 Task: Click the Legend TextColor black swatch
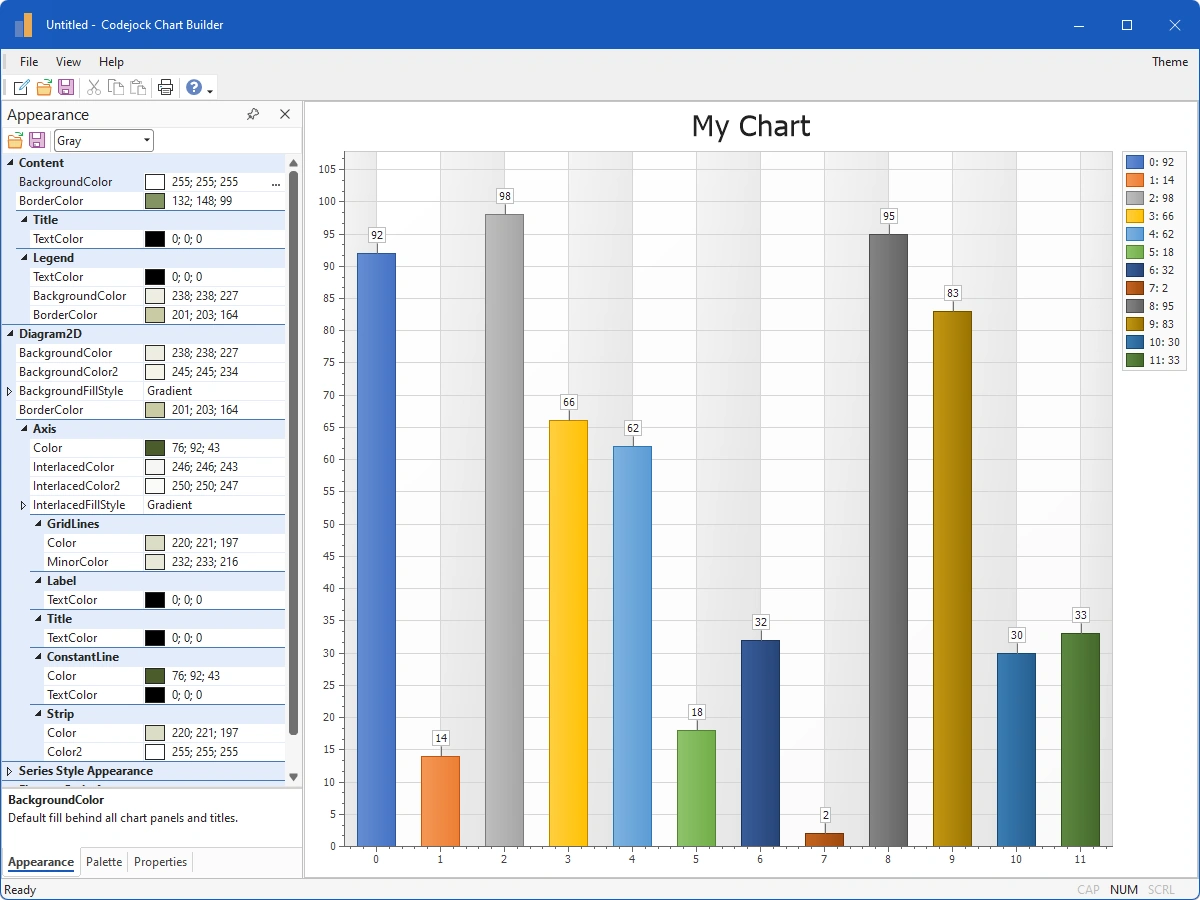click(x=154, y=277)
